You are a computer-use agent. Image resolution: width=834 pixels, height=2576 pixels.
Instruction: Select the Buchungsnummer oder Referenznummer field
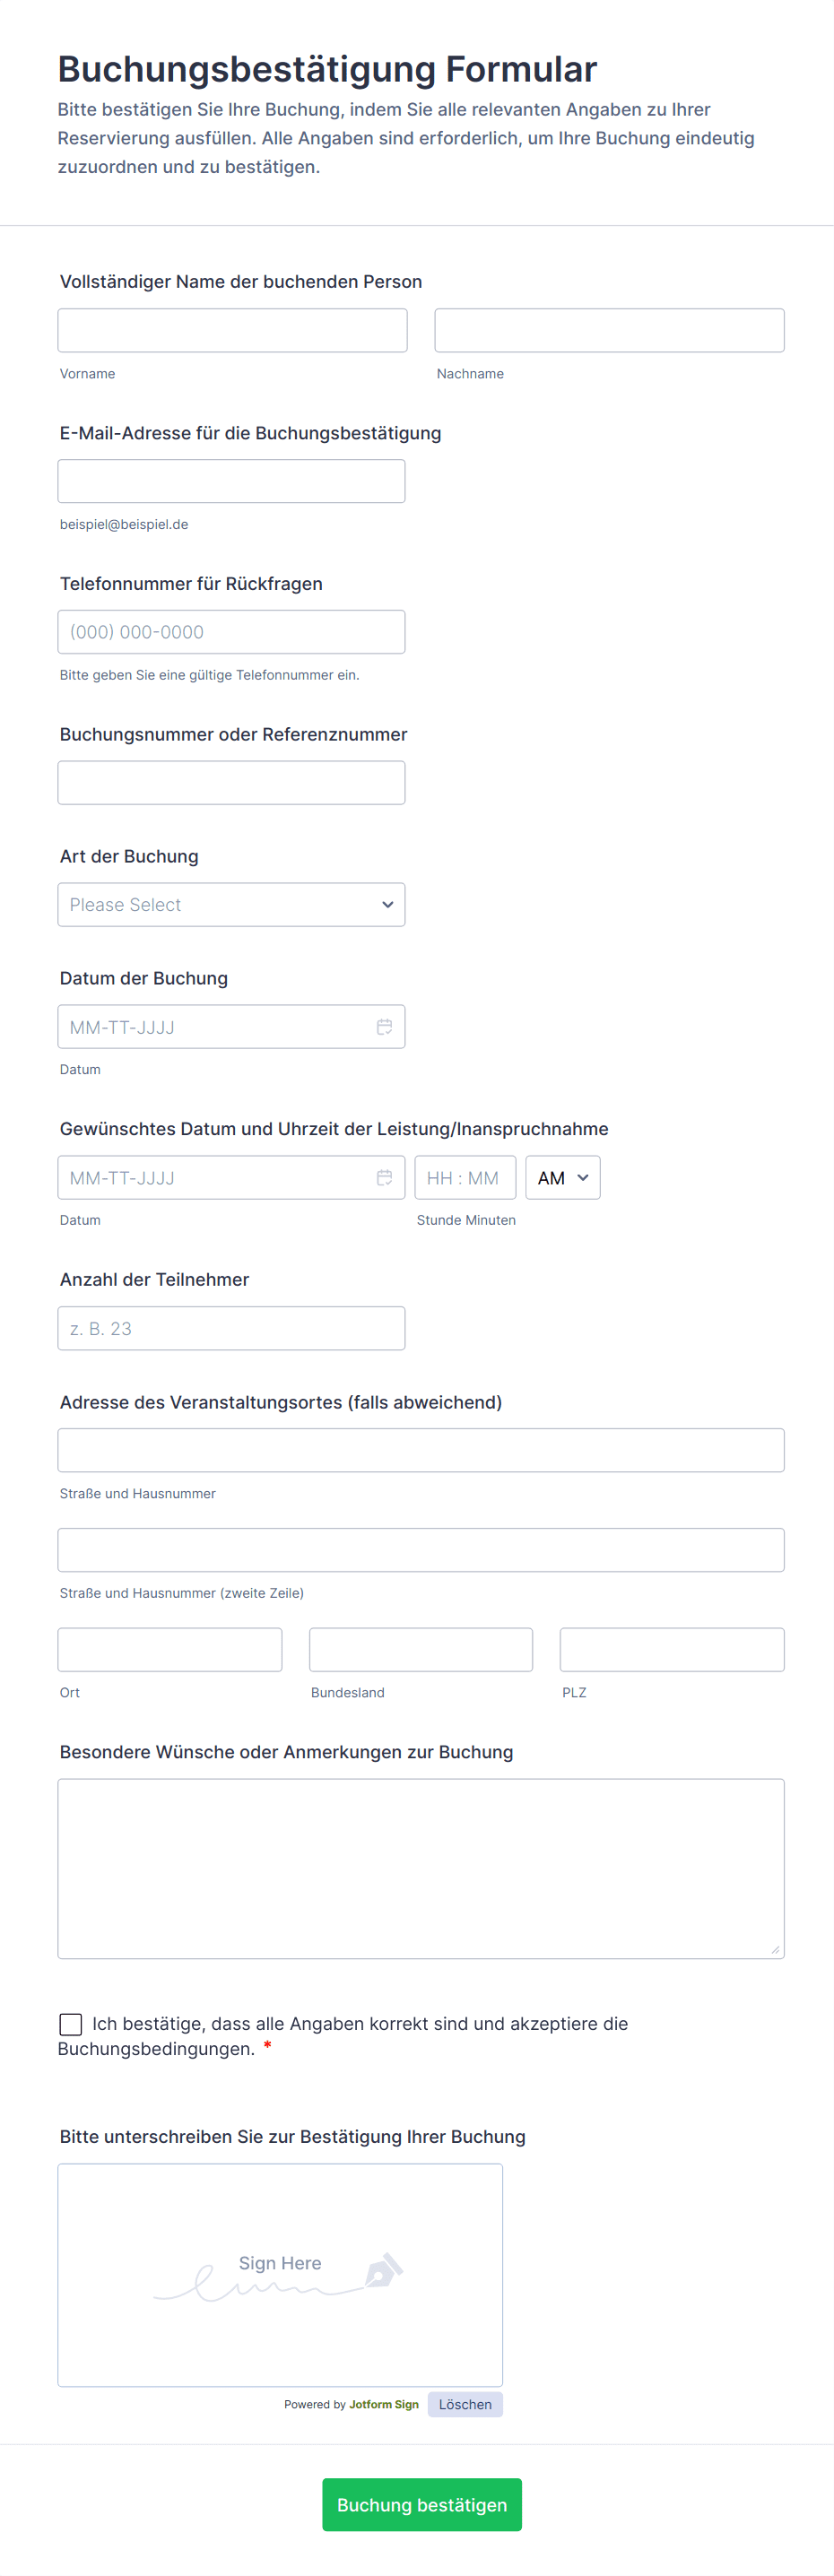(231, 783)
